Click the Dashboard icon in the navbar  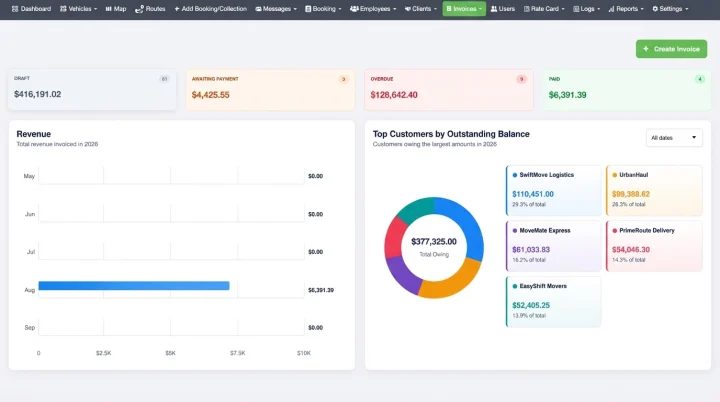point(15,9)
